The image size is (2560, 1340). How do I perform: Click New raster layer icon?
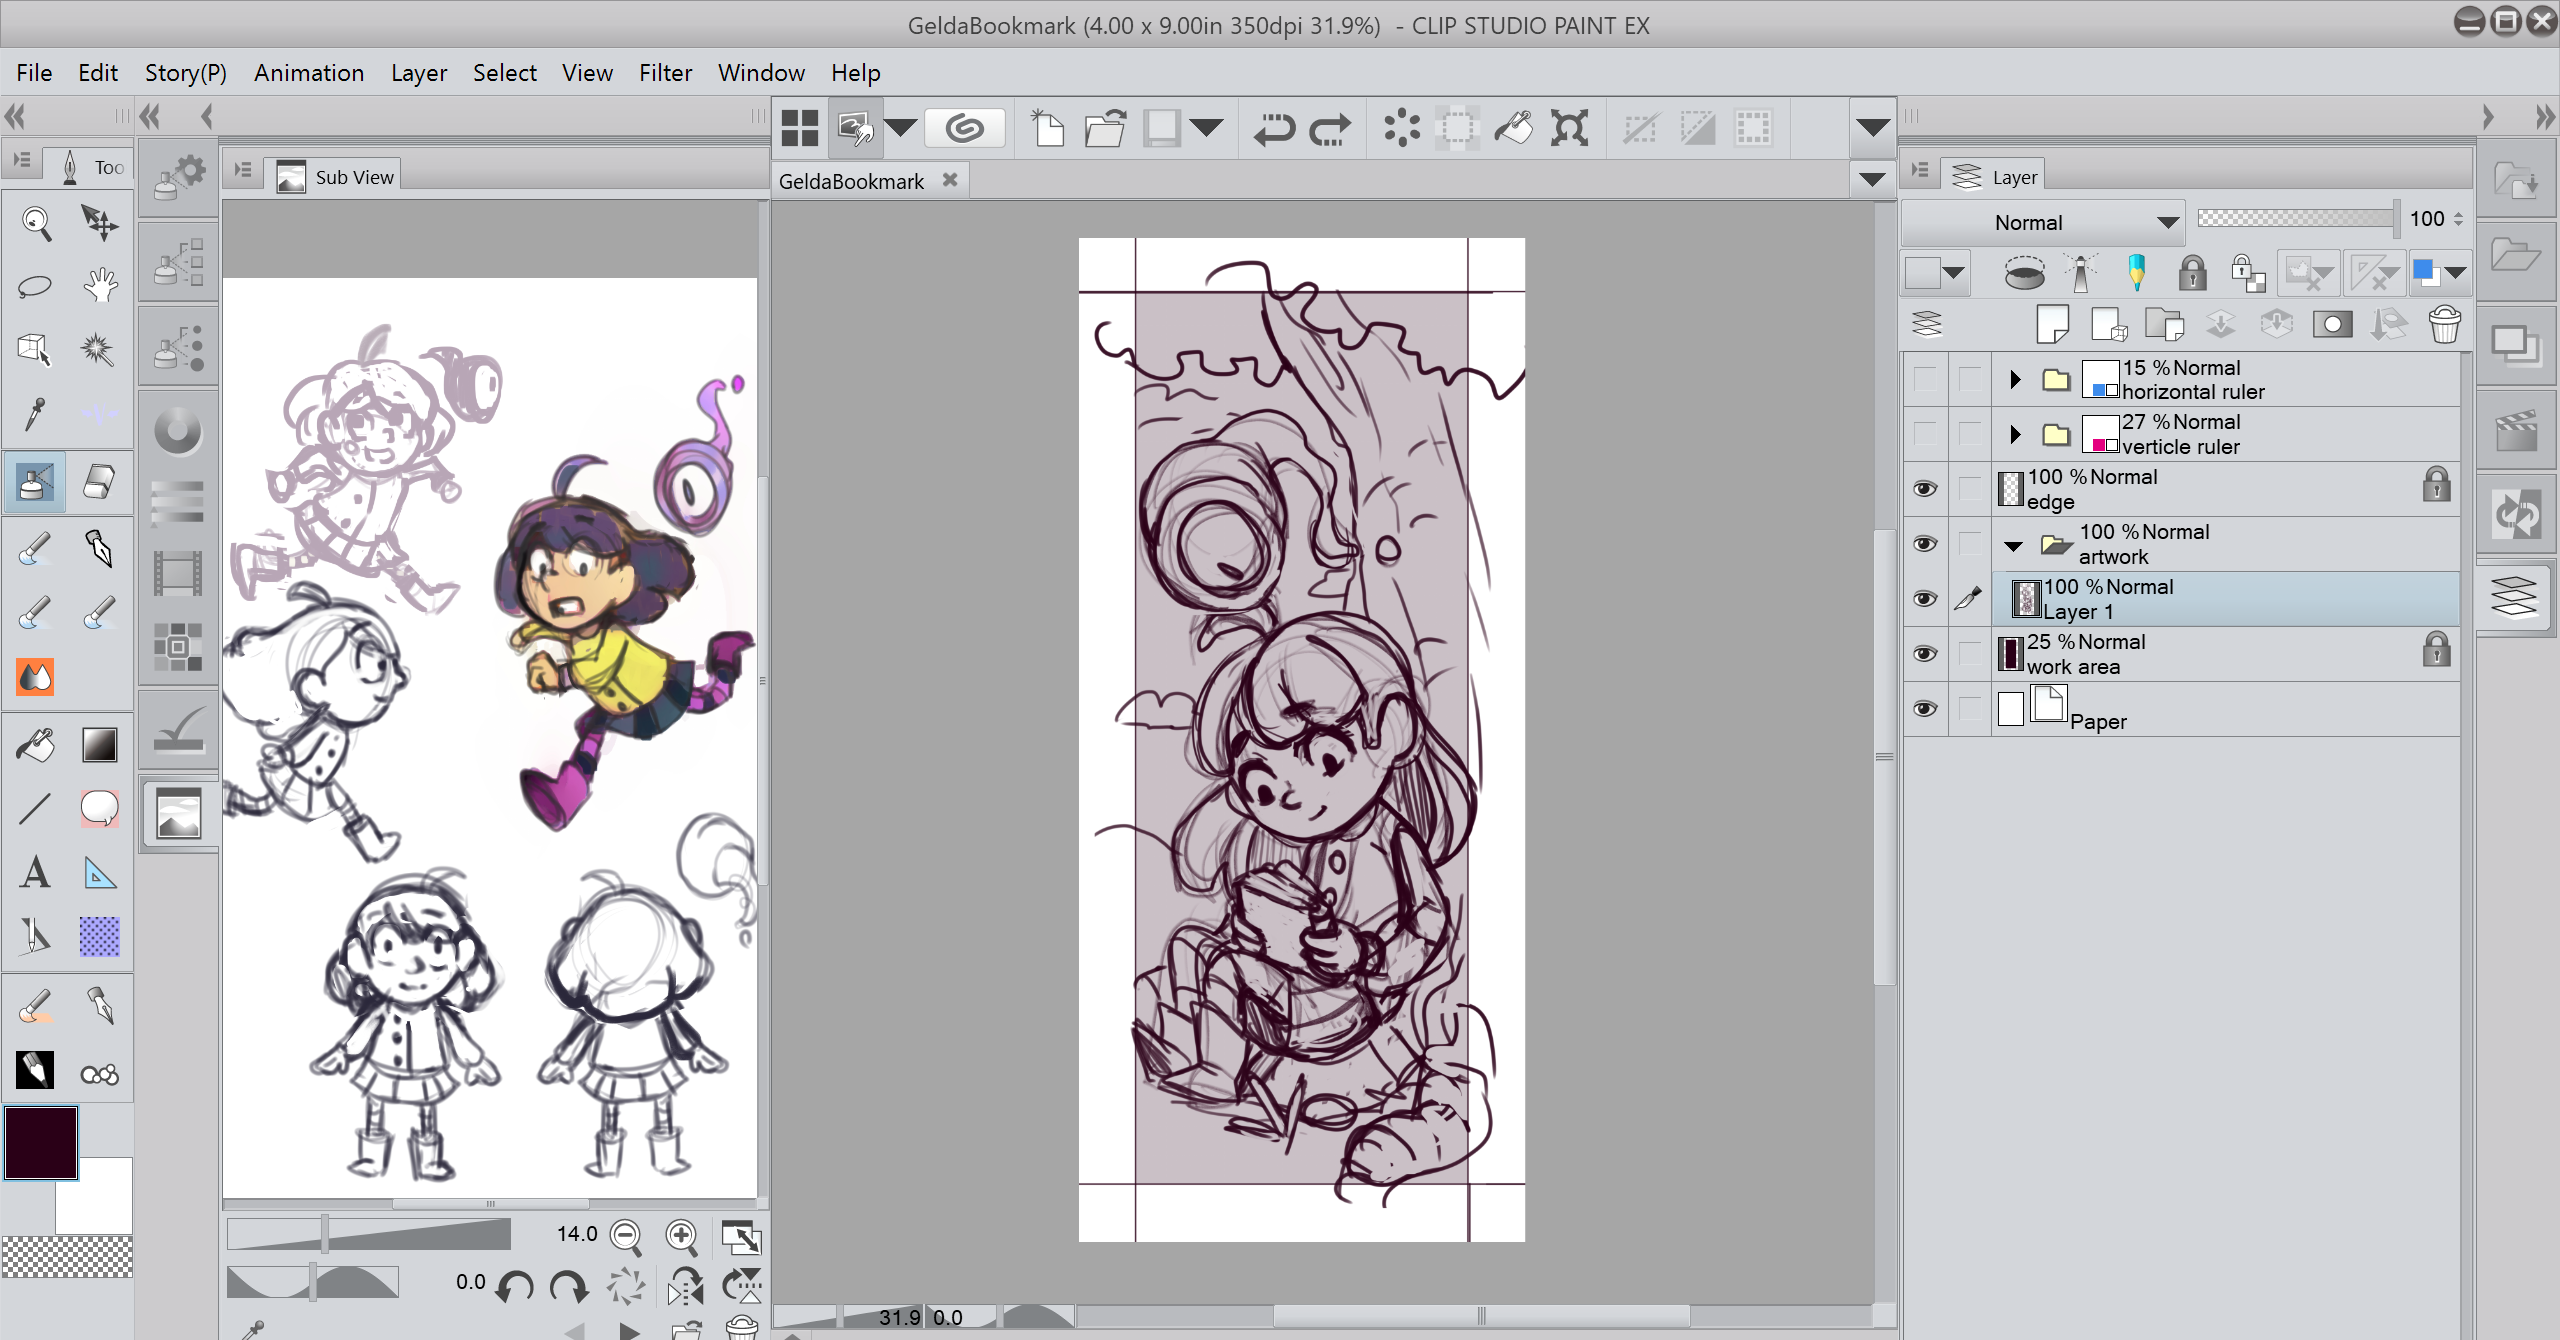pos(2052,325)
